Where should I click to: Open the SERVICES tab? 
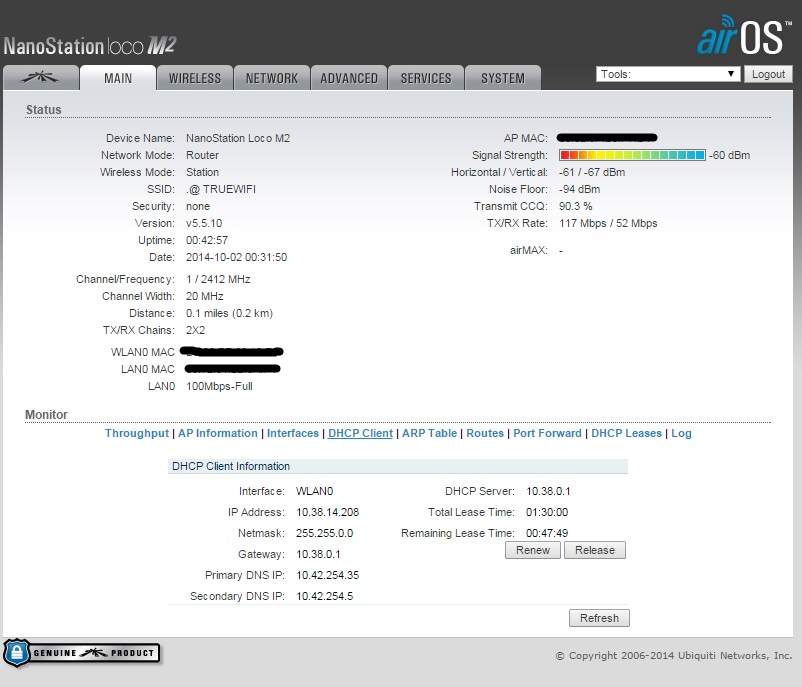pyautogui.click(x=426, y=78)
